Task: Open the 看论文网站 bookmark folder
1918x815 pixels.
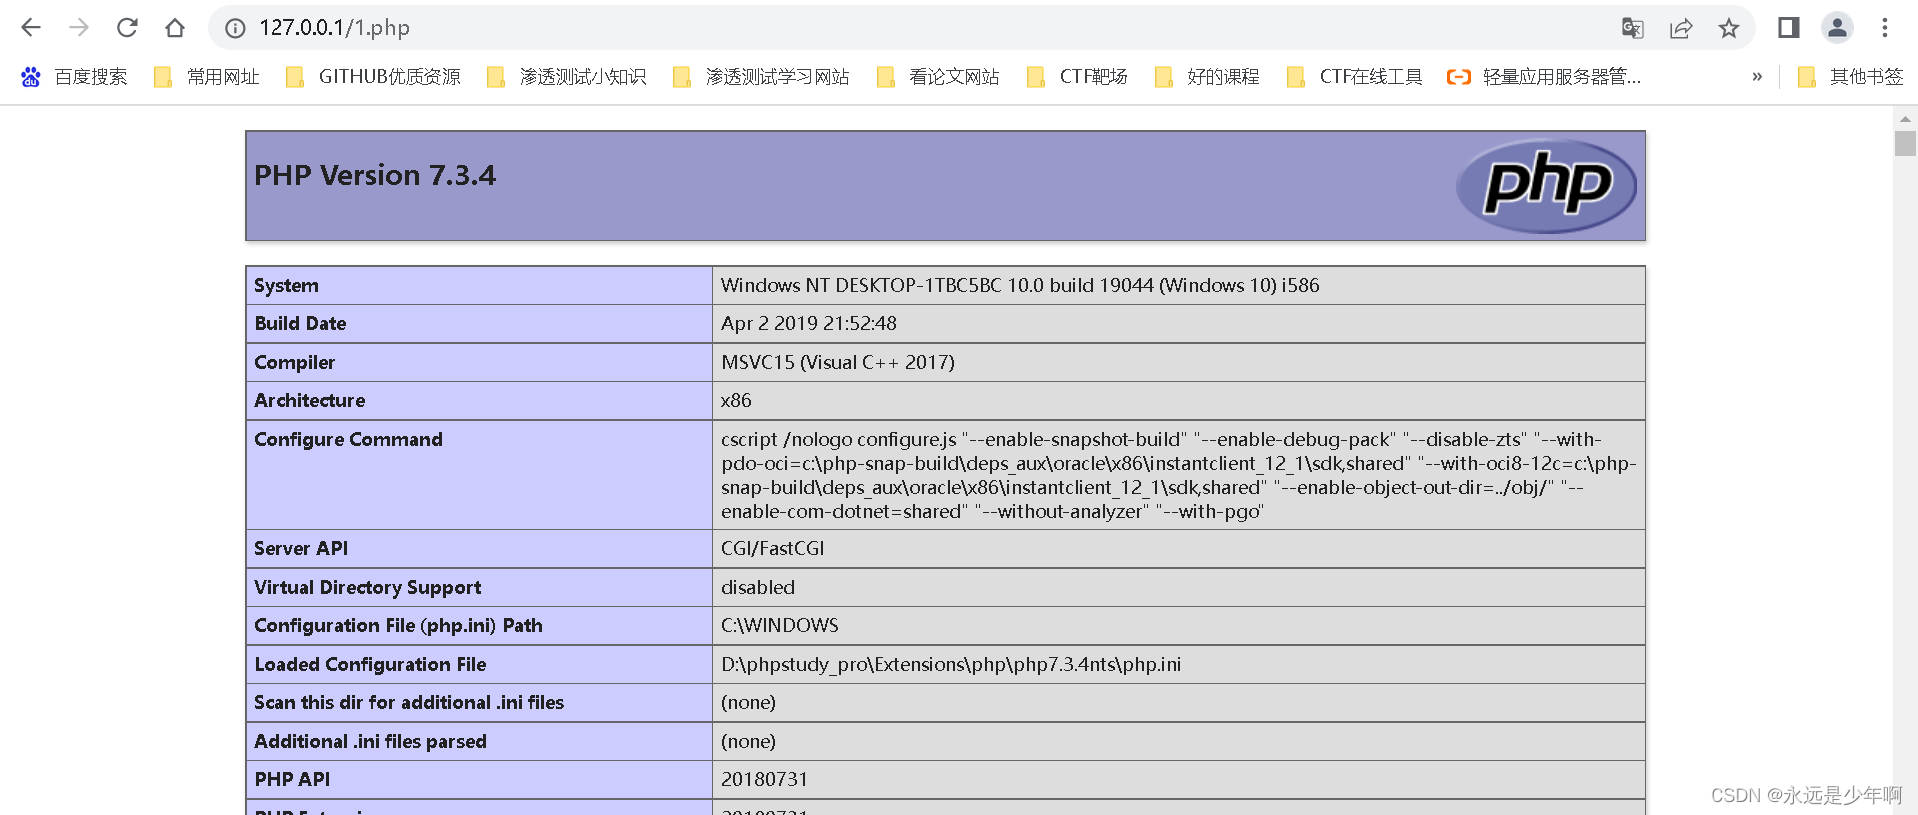Action: (x=937, y=77)
